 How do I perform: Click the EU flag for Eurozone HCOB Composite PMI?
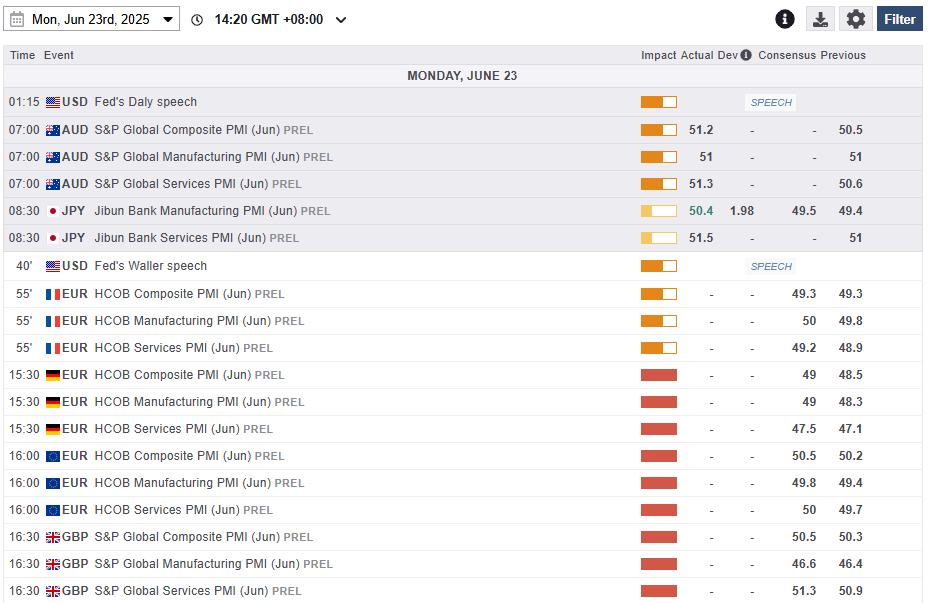tap(52, 456)
